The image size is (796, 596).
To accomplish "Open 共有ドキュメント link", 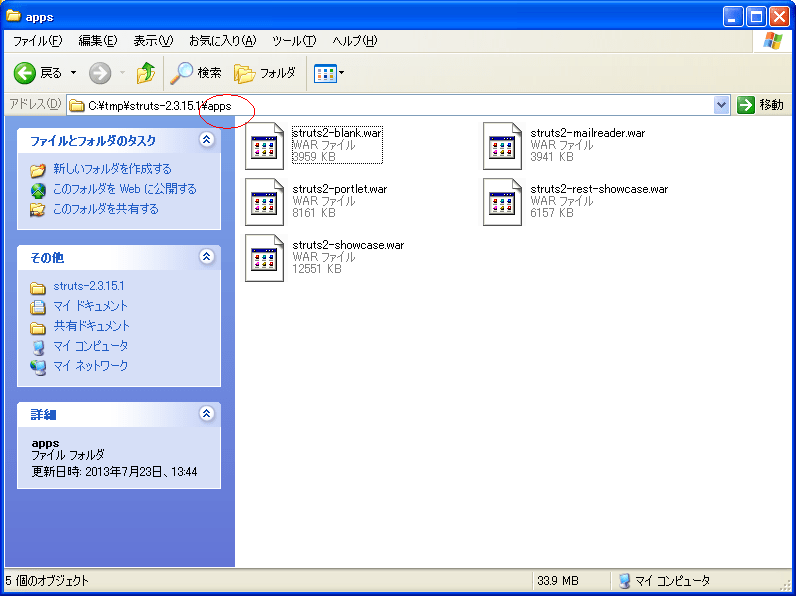I will pos(92,325).
